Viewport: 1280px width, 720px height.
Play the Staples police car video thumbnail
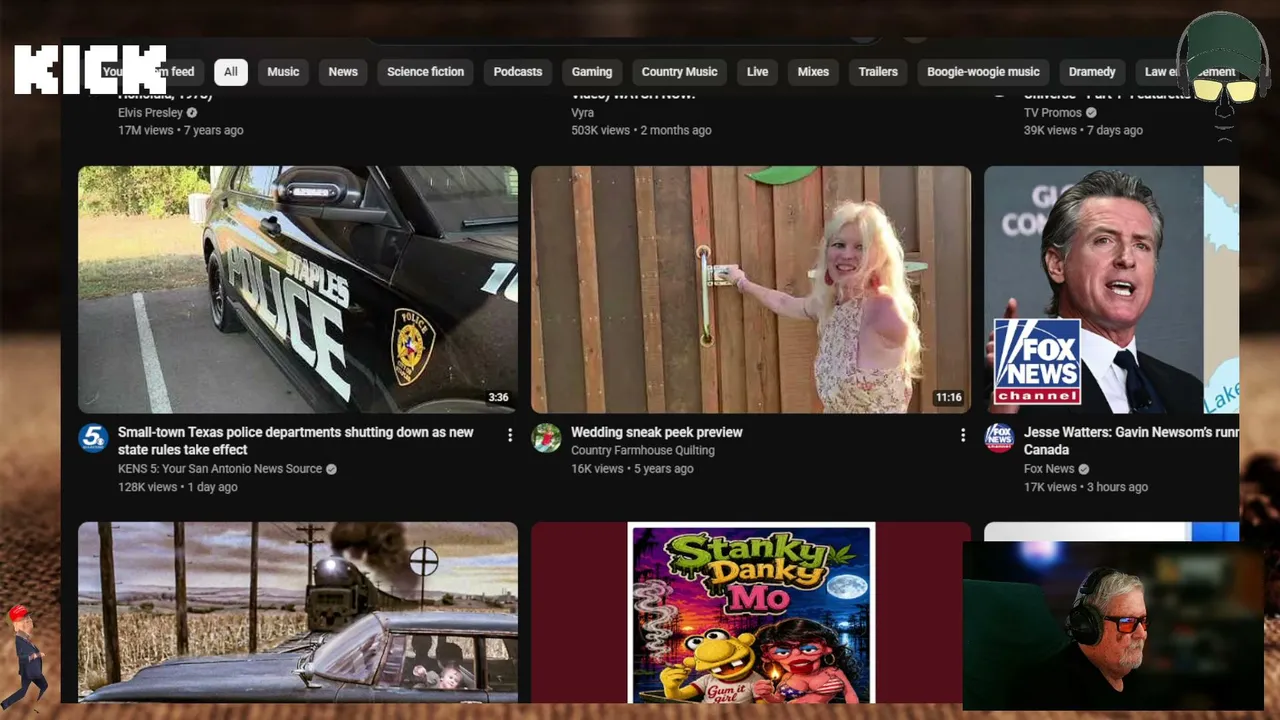point(298,289)
